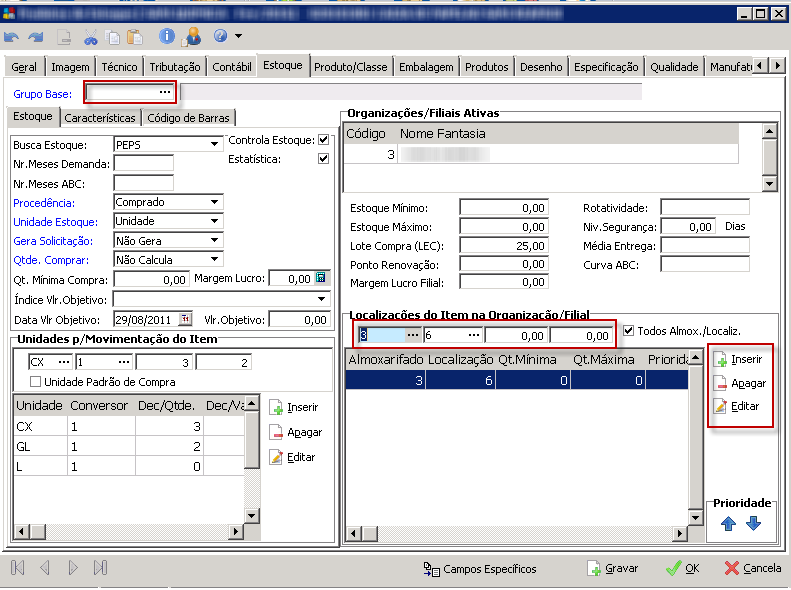The height and width of the screenshot is (590, 791).
Task: Click the Estoque Mínimo input field
Action: [x=504, y=208]
